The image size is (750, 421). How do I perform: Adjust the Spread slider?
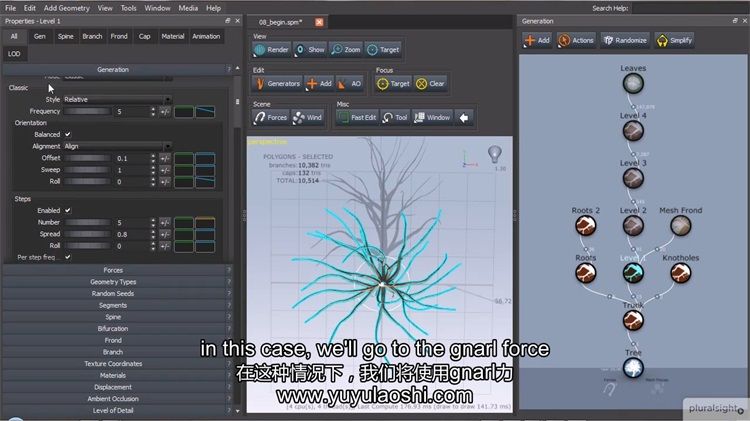tap(88, 234)
